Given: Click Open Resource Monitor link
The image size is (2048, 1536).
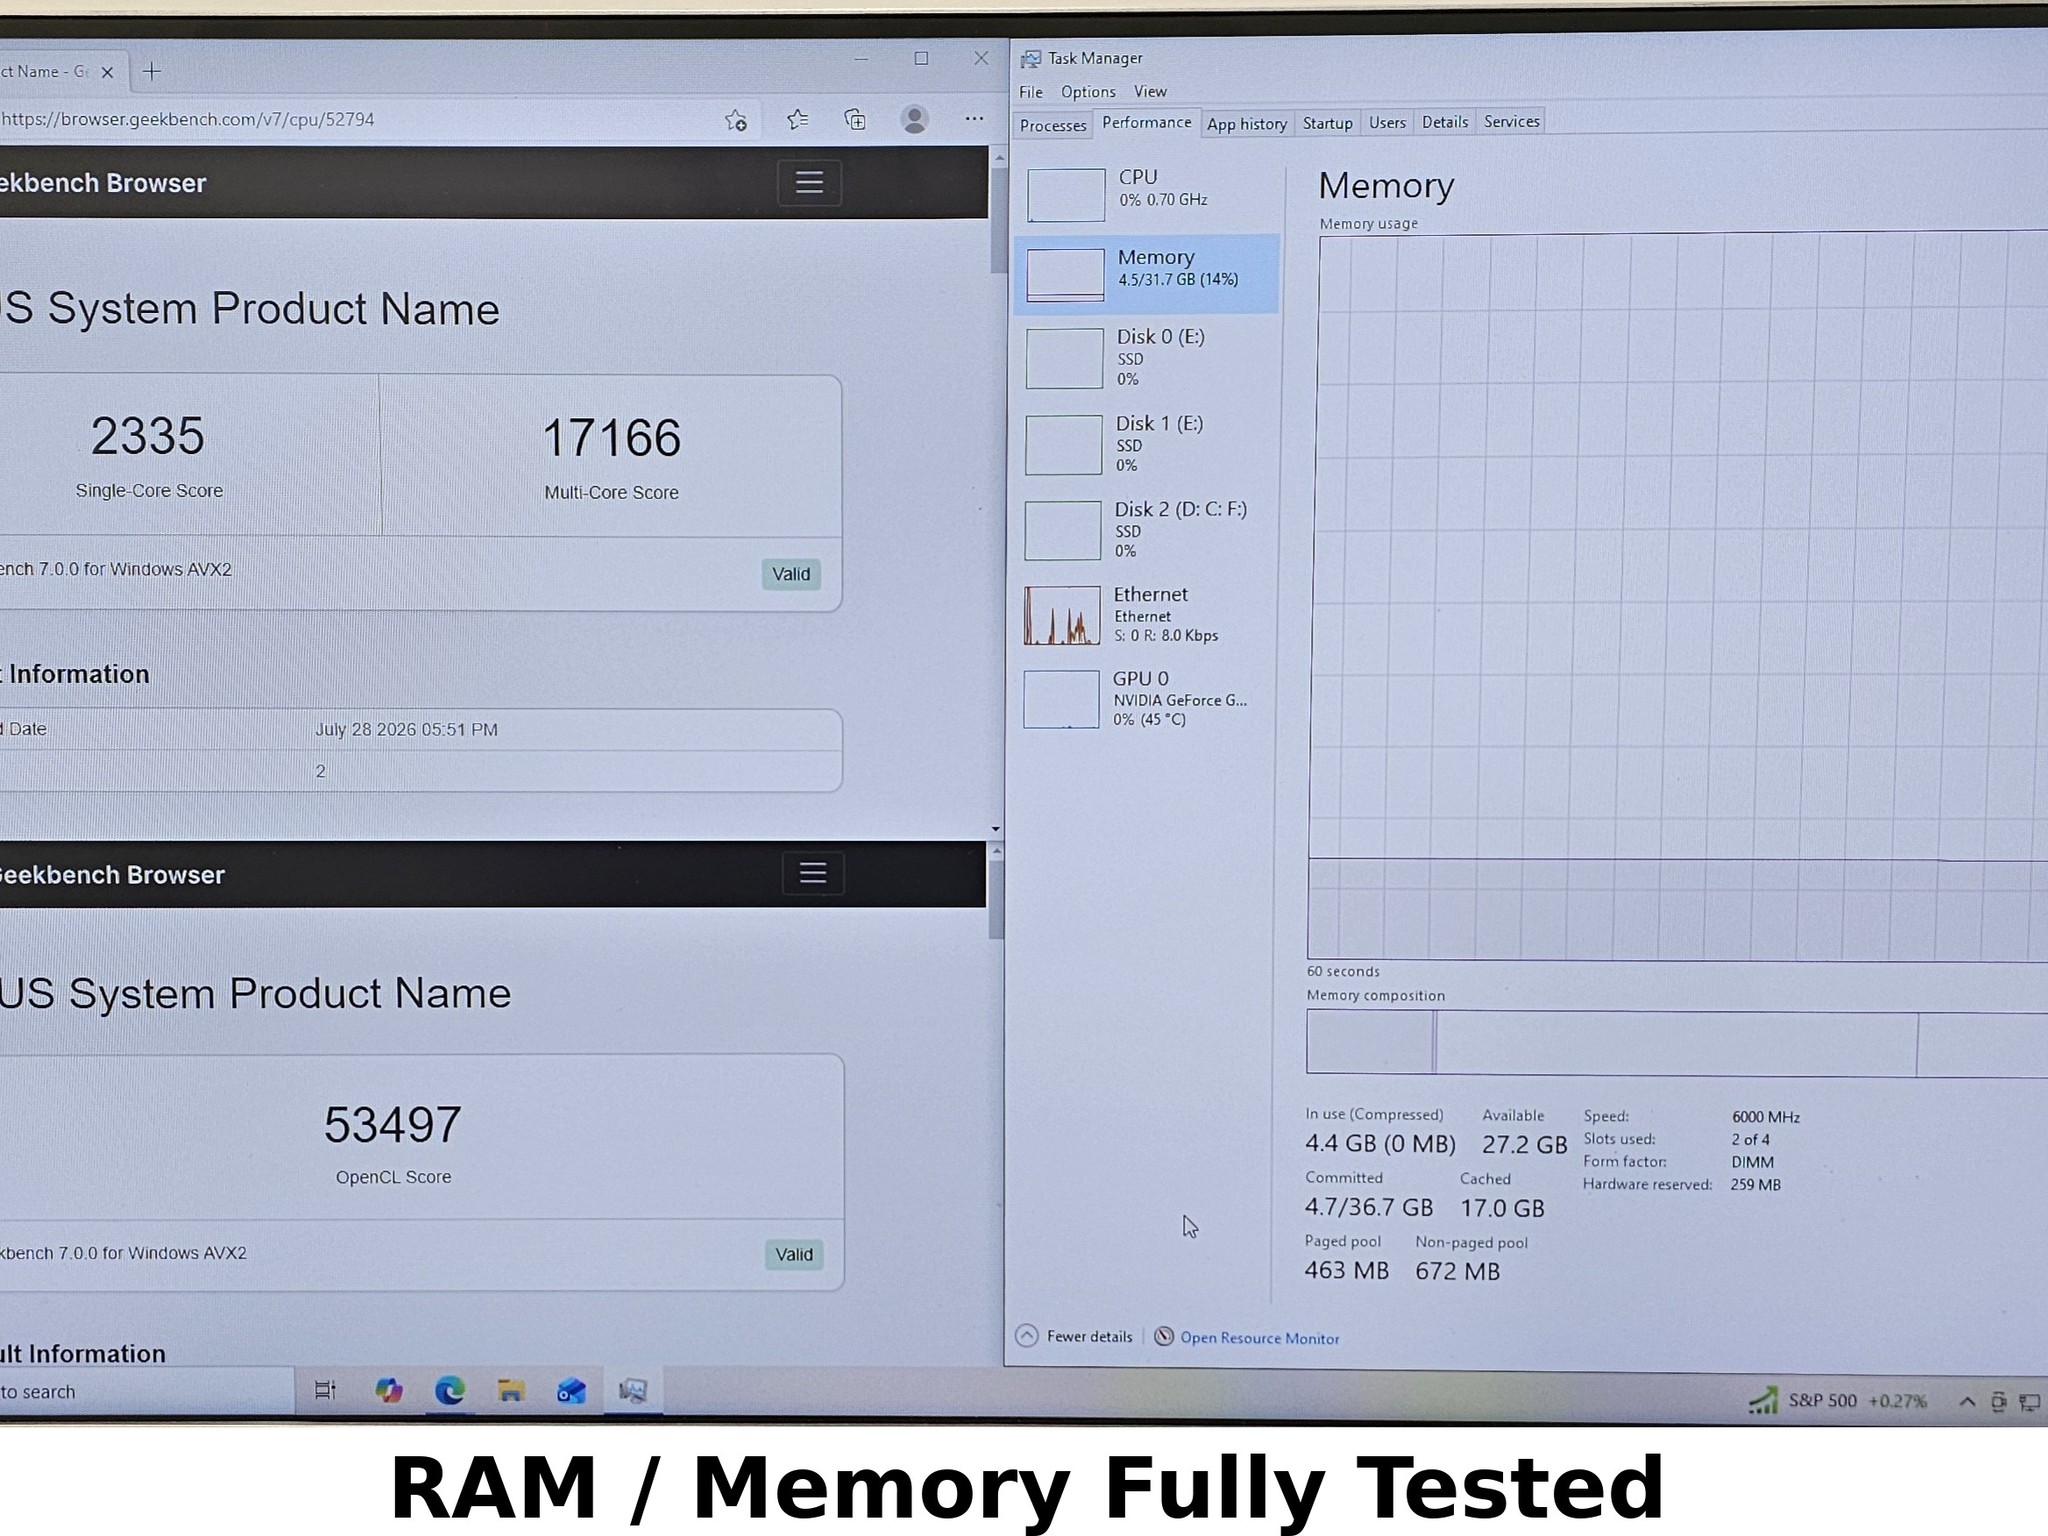Looking at the screenshot, I should point(1259,1338).
